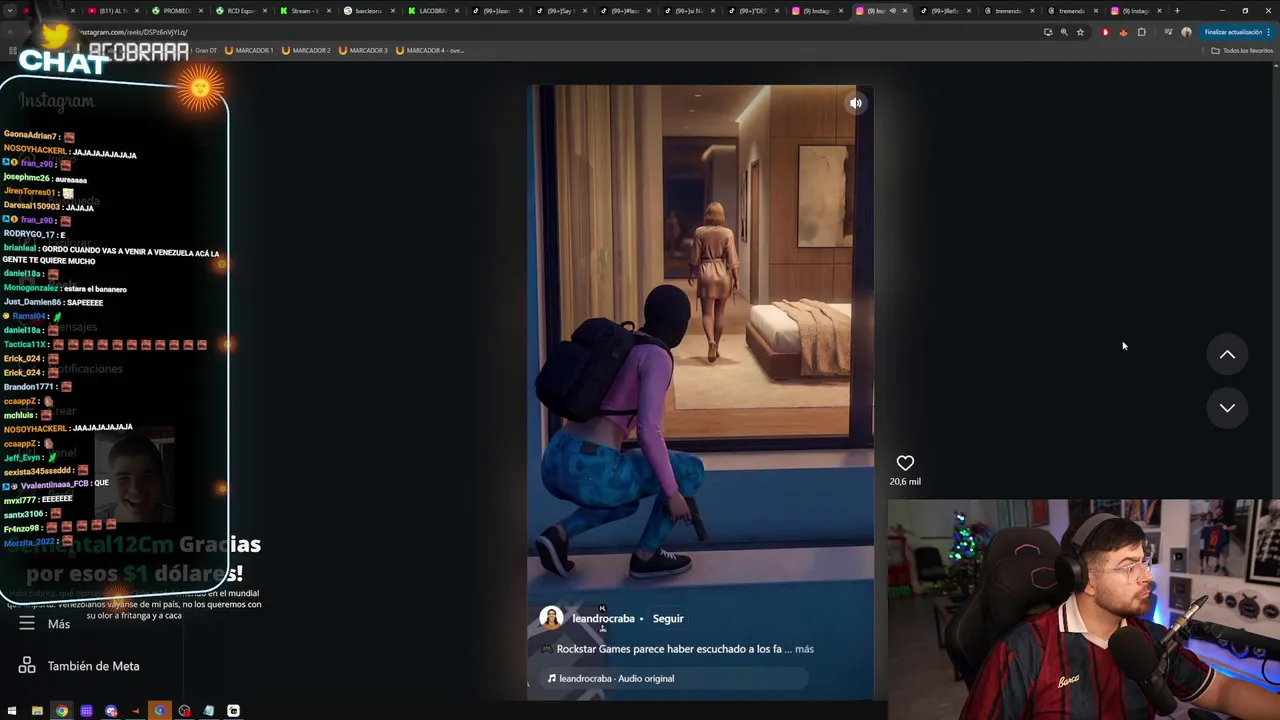Open MARCADOR 2 bookmark
The width and height of the screenshot is (1280, 720).
[x=306, y=50]
